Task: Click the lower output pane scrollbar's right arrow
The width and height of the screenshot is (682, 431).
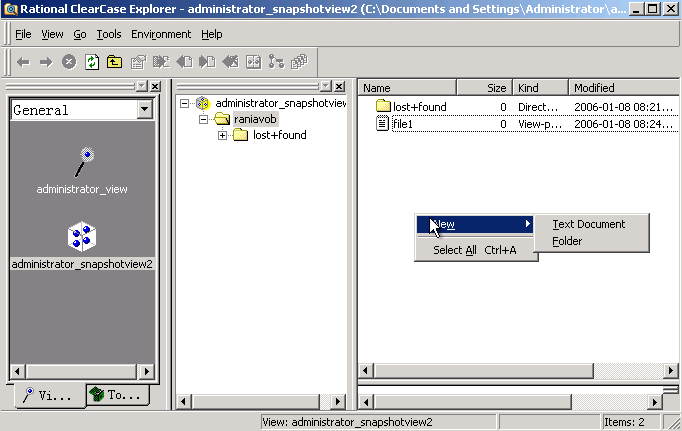Action: coord(655,402)
